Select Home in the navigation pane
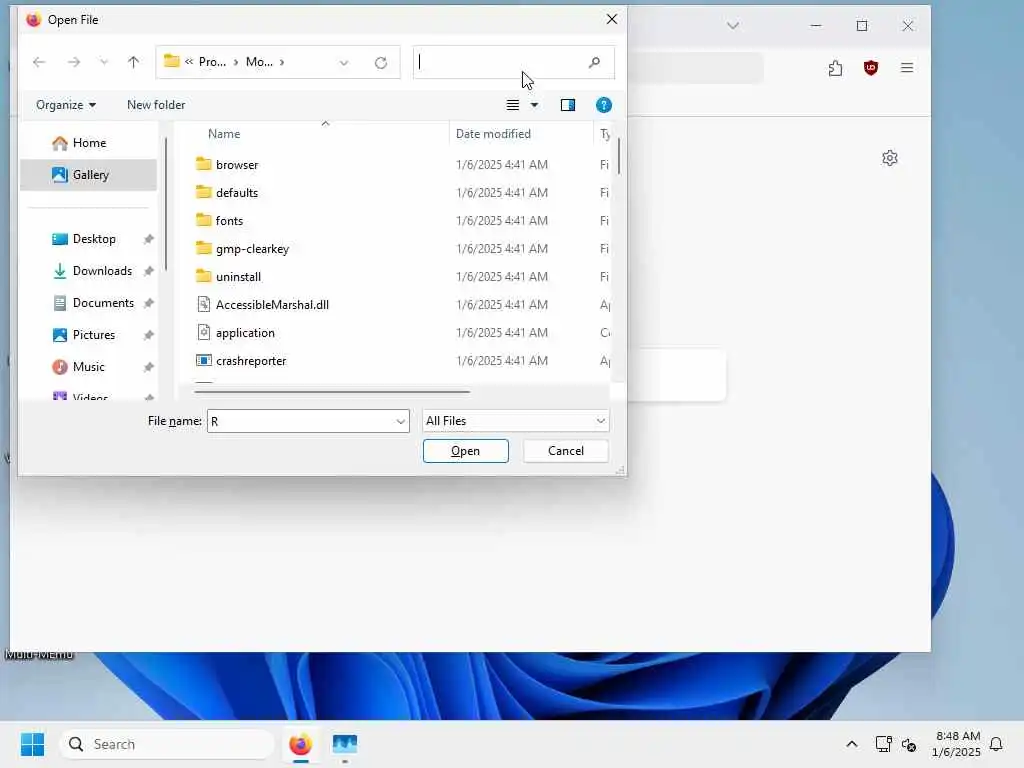 point(88,143)
